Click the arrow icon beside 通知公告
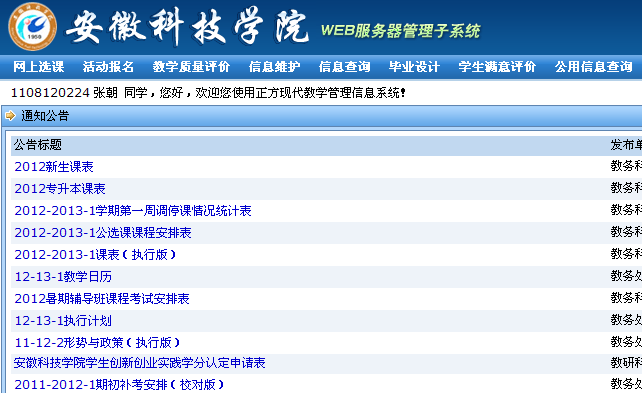 pos(10,116)
